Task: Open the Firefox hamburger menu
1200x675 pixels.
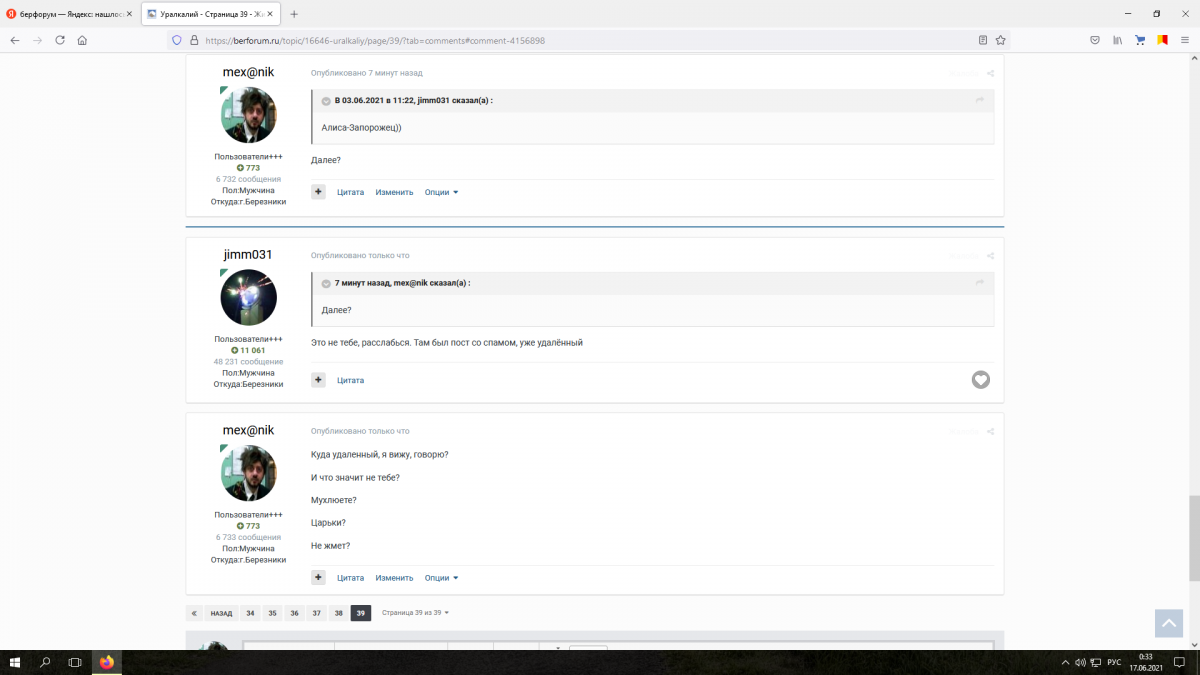Action: click(x=1185, y=40)
